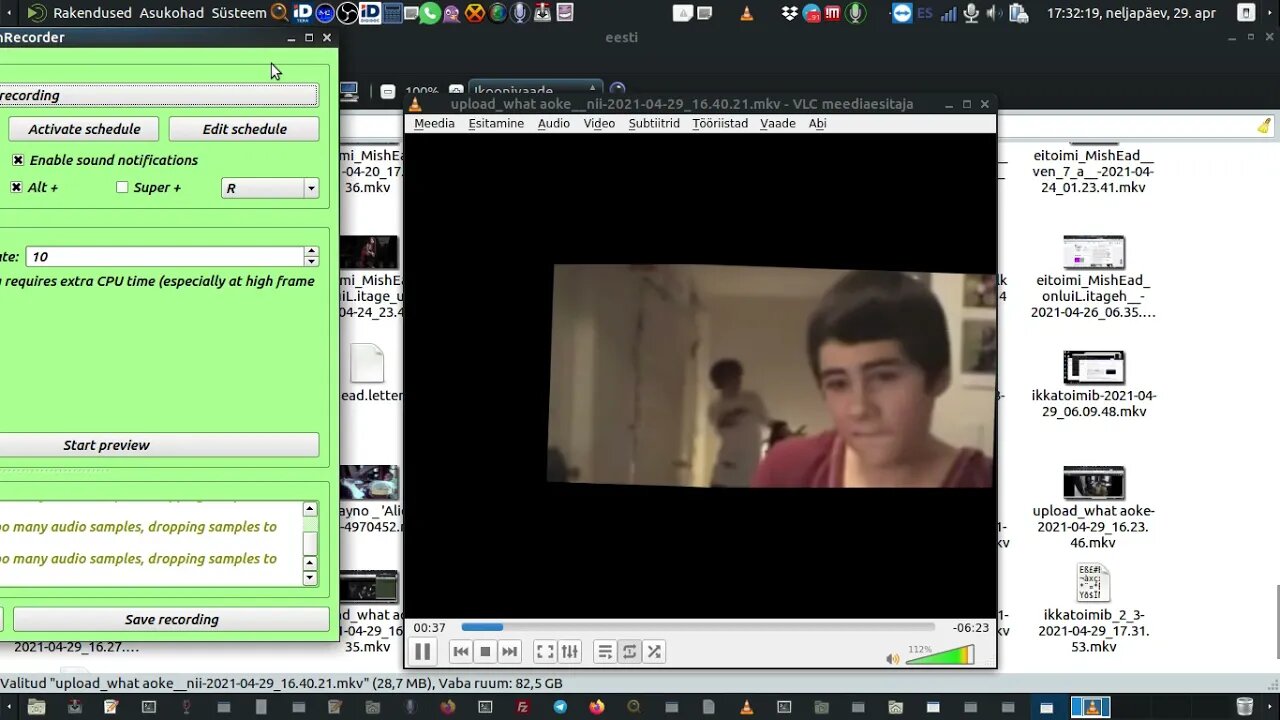Open FileZilla from the bottom taskbar
Viewport: 1280px width, 720px height.
click(x=522, y=707)
